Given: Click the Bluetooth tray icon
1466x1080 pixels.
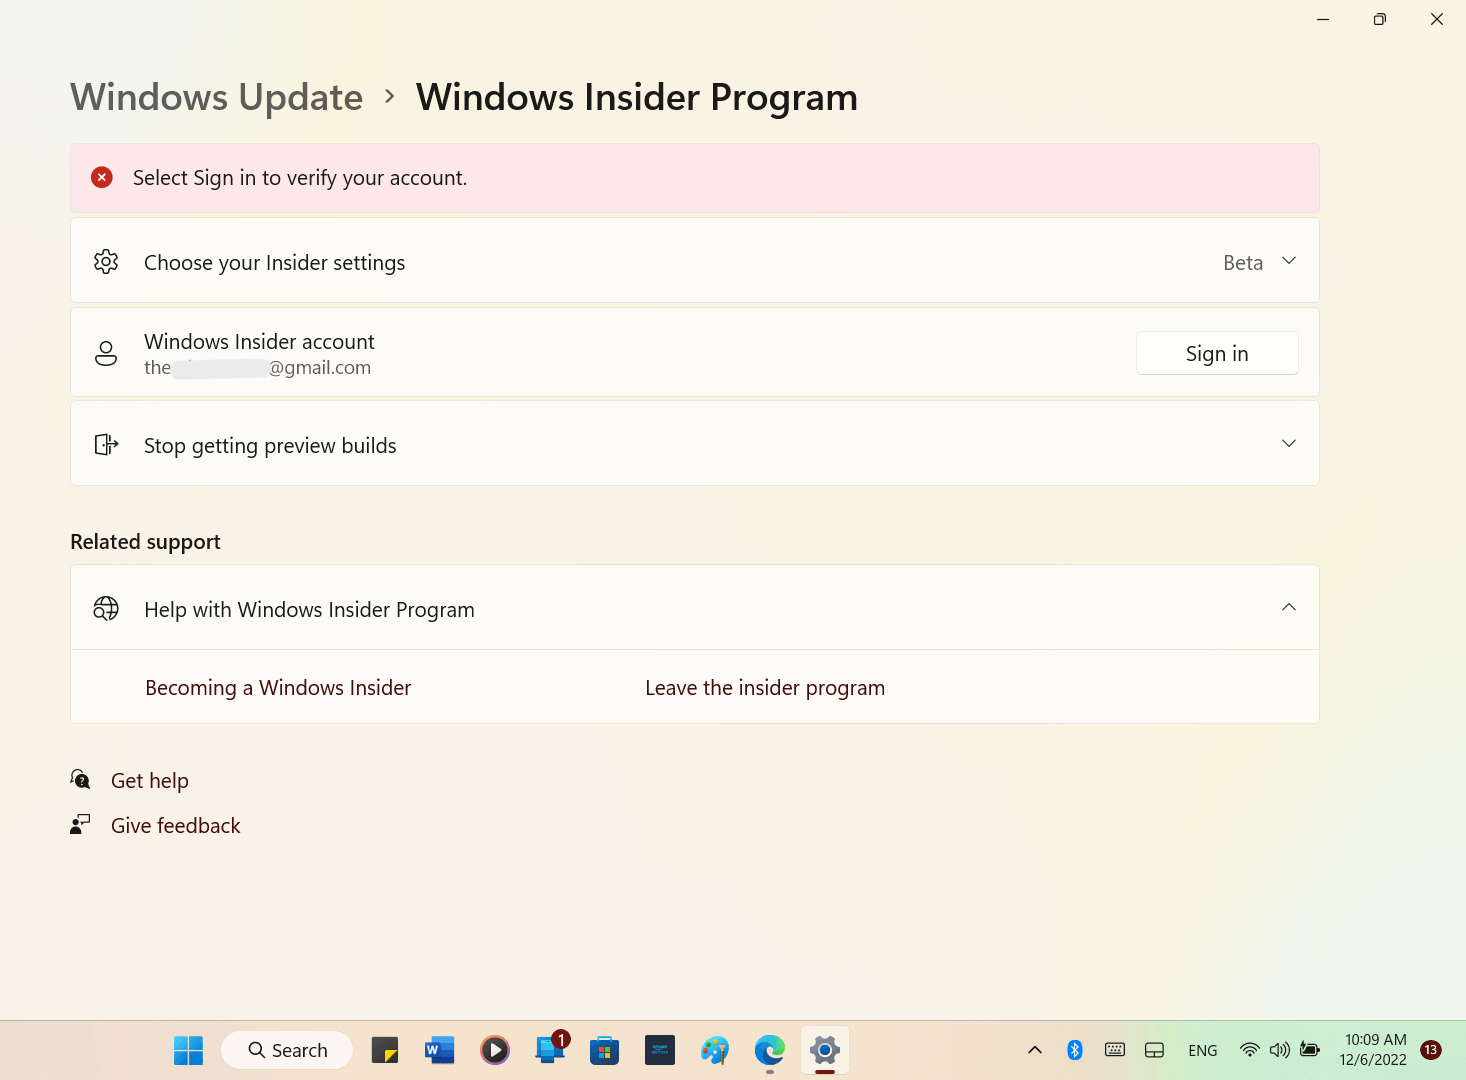Looking at the screenshot, I should coord(1075,1050).
